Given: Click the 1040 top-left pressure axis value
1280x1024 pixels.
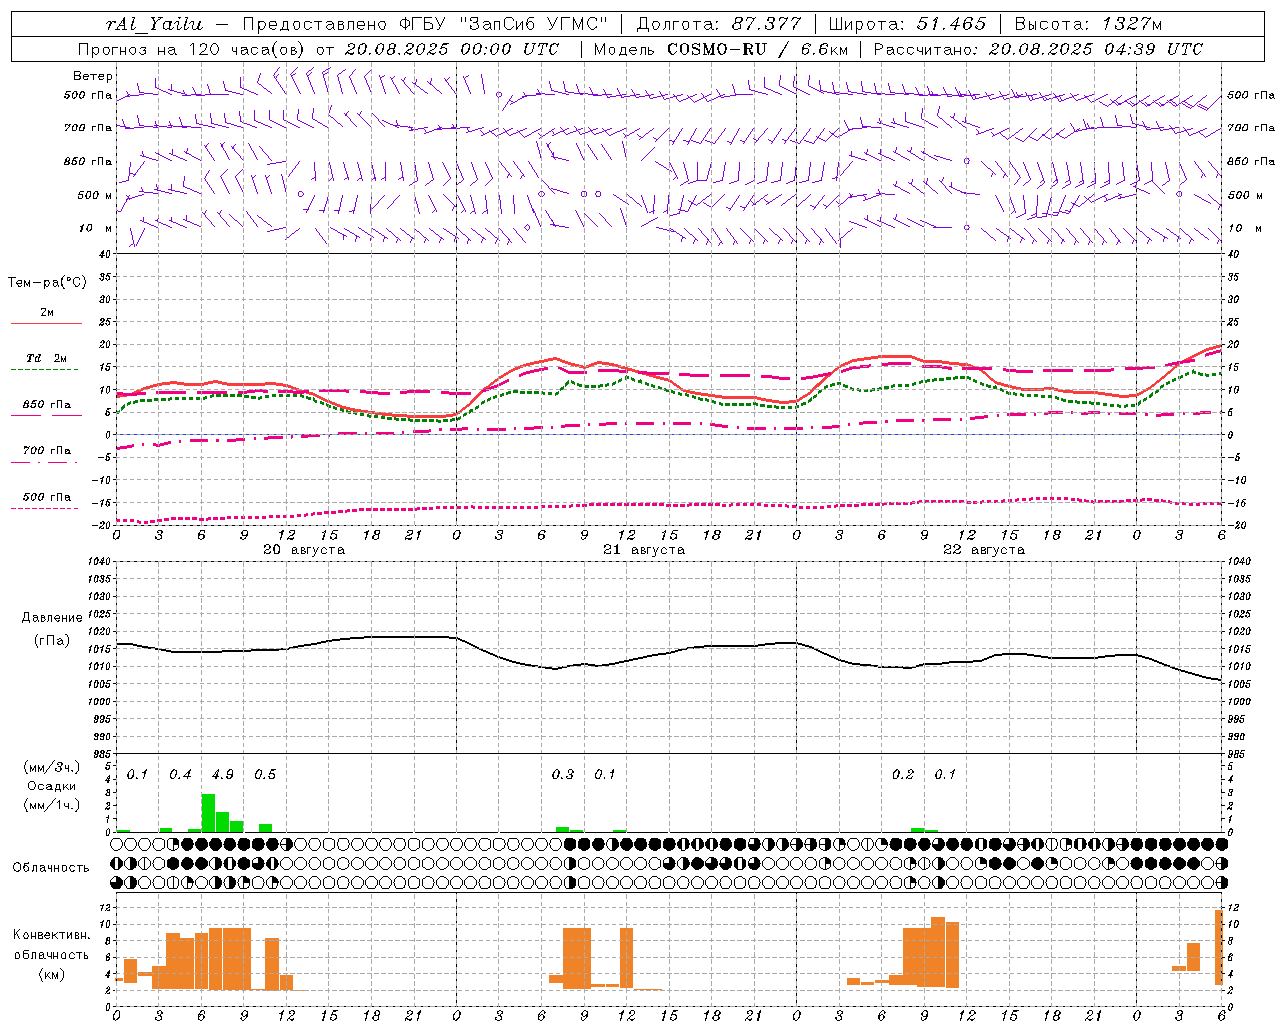Looking at the screenshot, I should coord(99,562).
